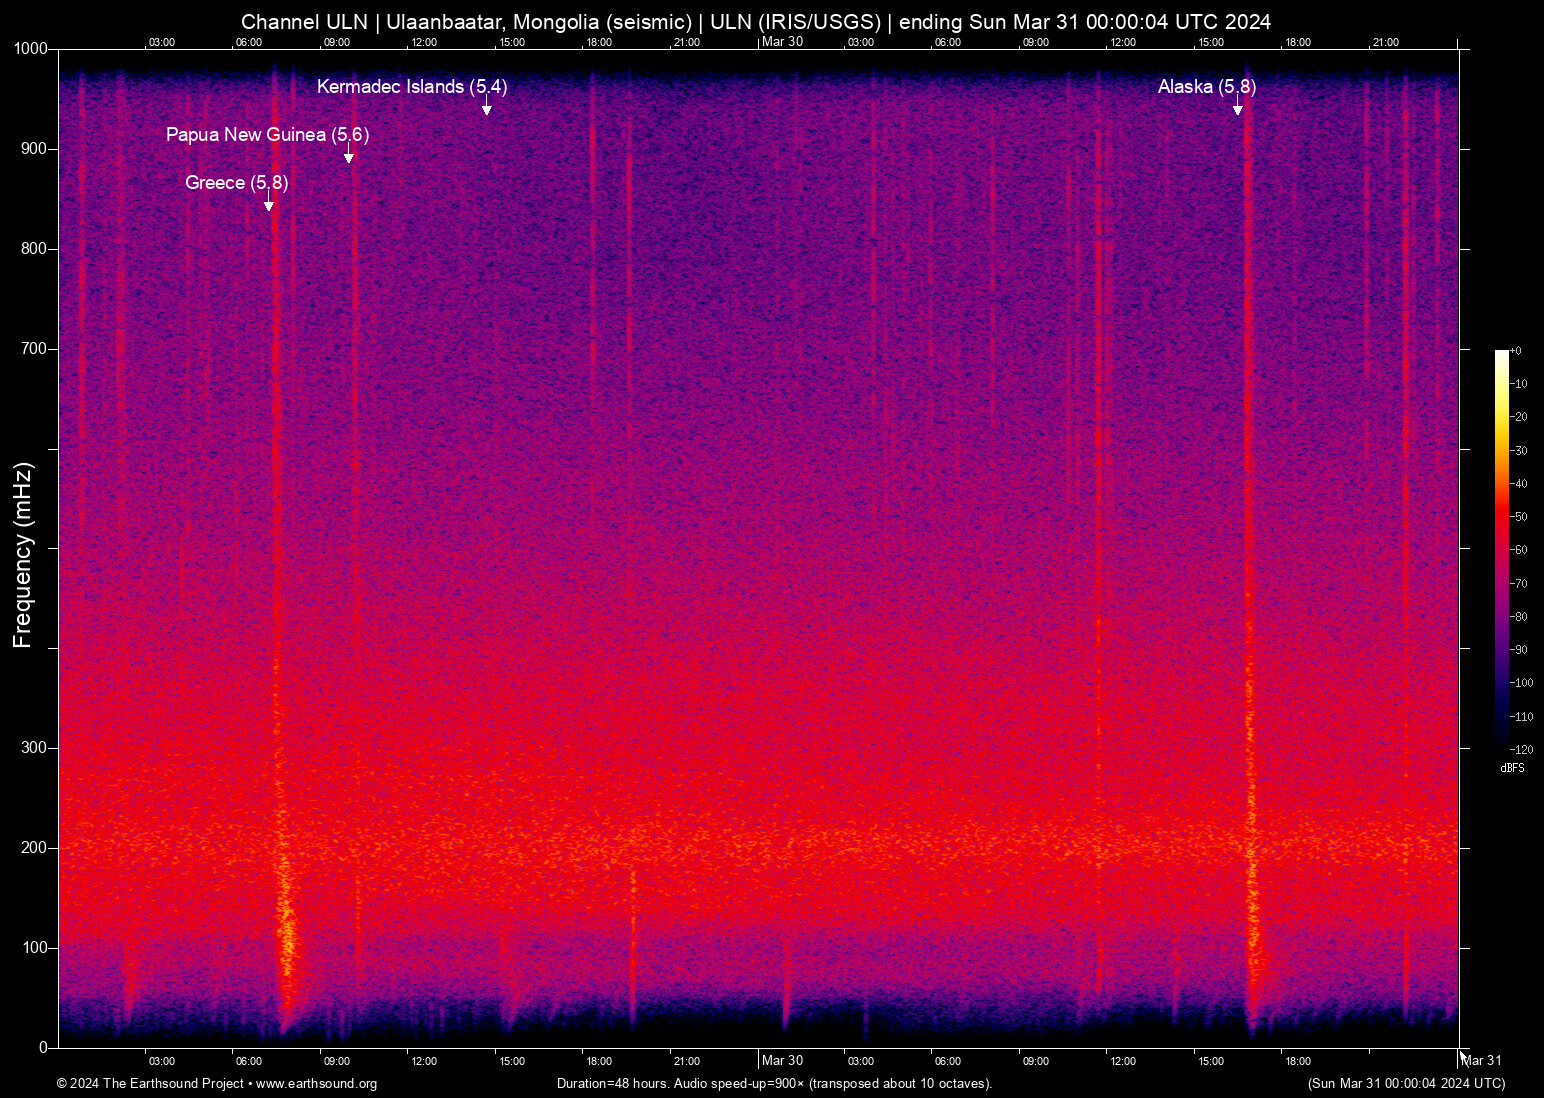Click the Mar 31 date marker

pyautogui.click(x=1482, y=1061)
